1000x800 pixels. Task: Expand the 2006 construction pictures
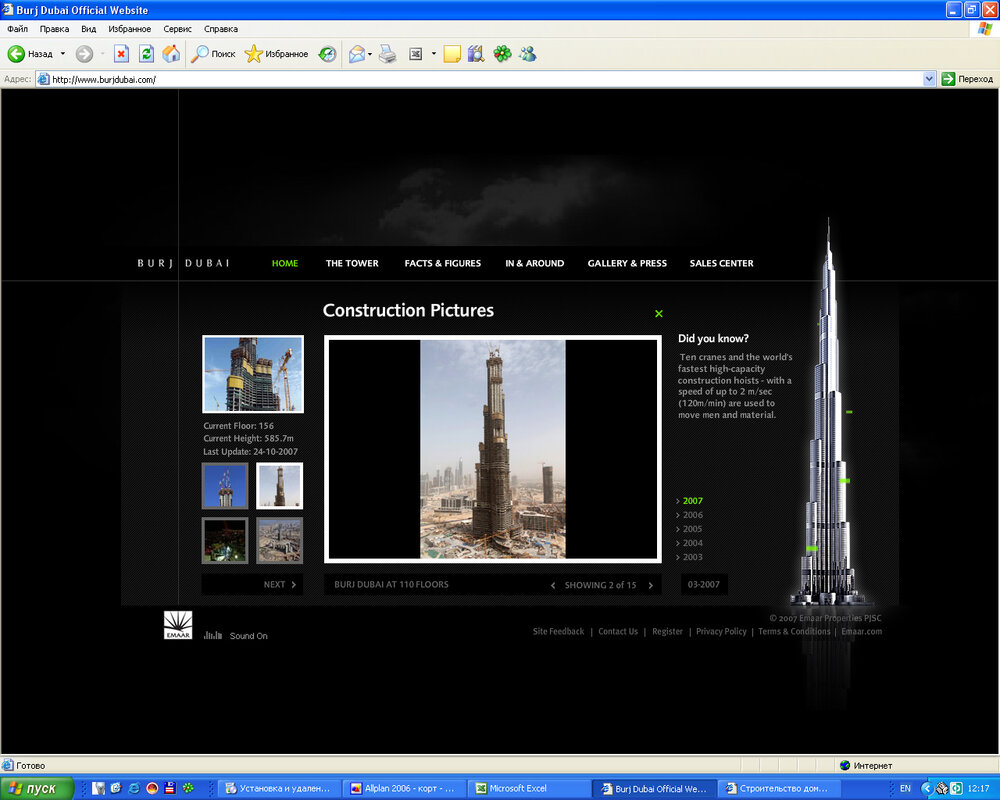(x=692, y=515)
